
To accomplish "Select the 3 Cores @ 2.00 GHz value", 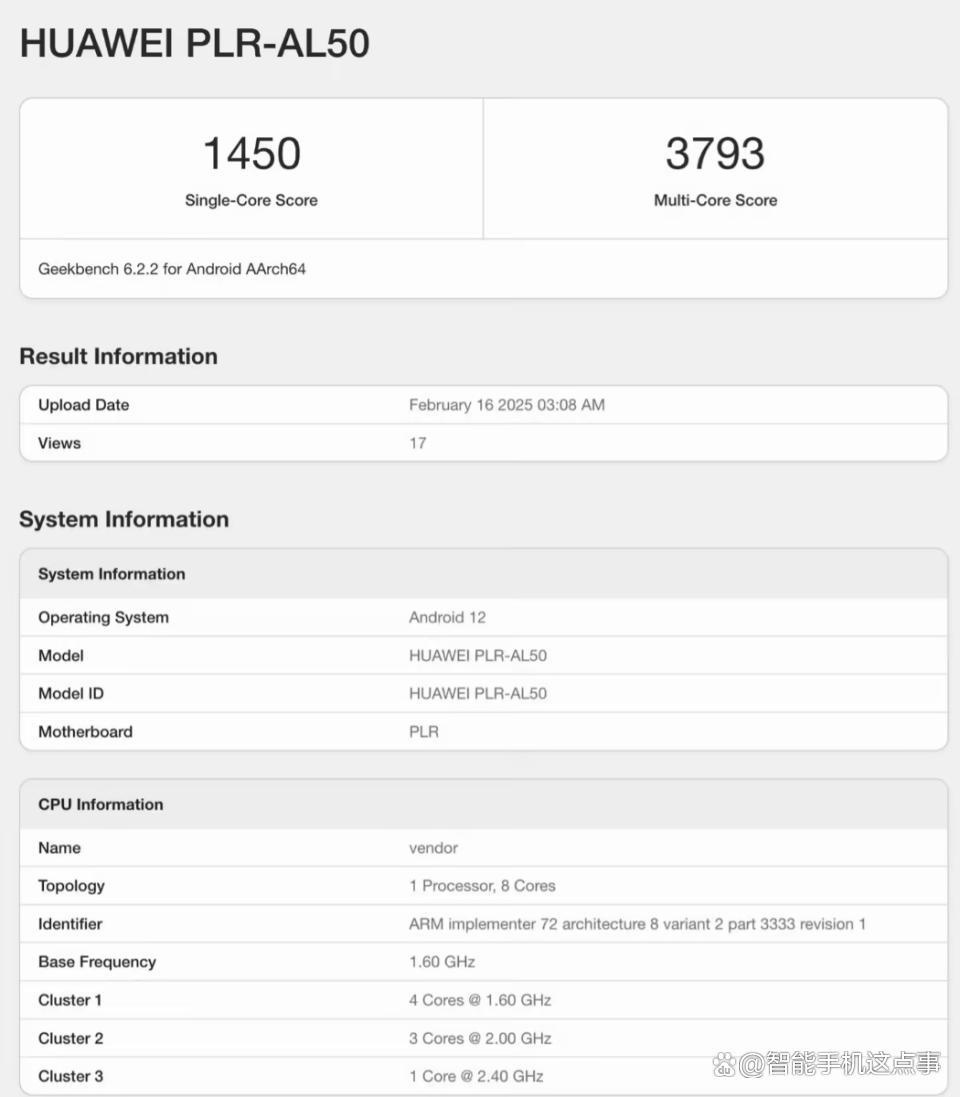I will click(x=480, y=1039).
